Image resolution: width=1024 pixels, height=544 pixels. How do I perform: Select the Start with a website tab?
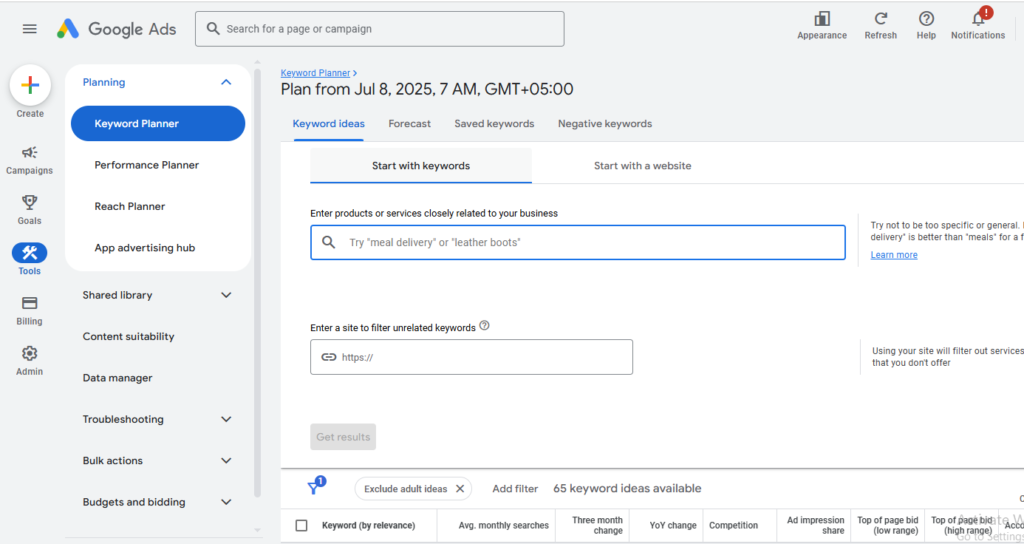[642, 166]
